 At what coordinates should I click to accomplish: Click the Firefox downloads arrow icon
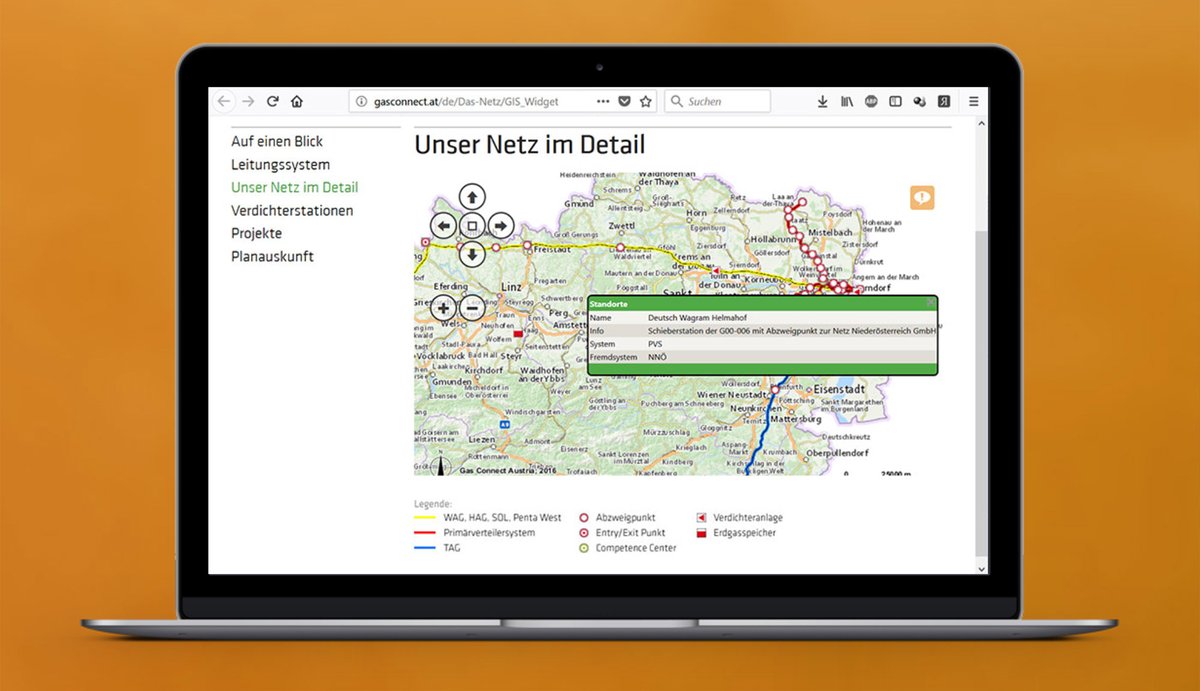(x=823, y=101)
